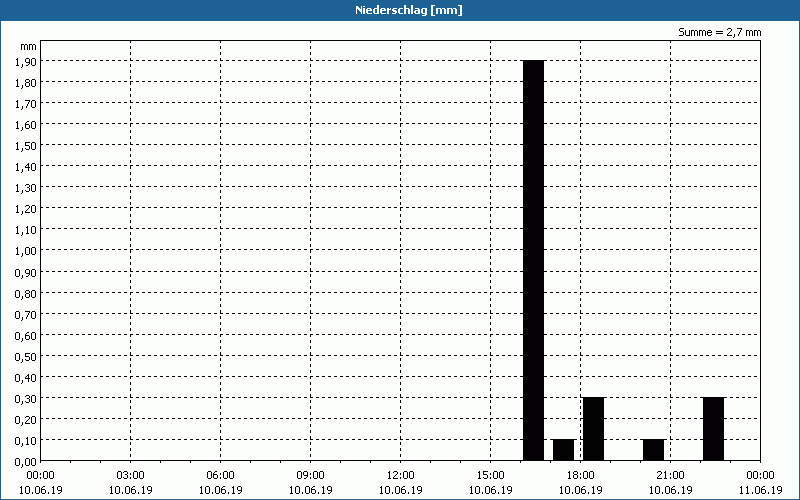Click the 12:00 time label
This screenshot has height=500, width=800.
pyautogui.click(x=401, y=475)
